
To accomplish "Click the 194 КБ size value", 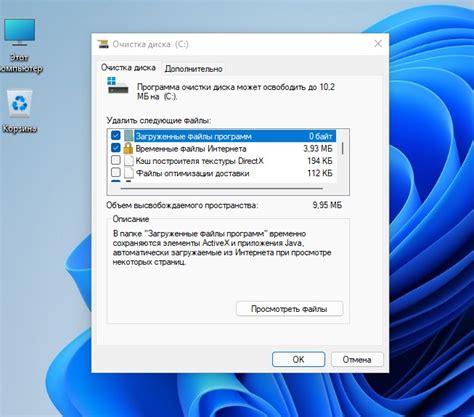I will (x=320, y=161).
